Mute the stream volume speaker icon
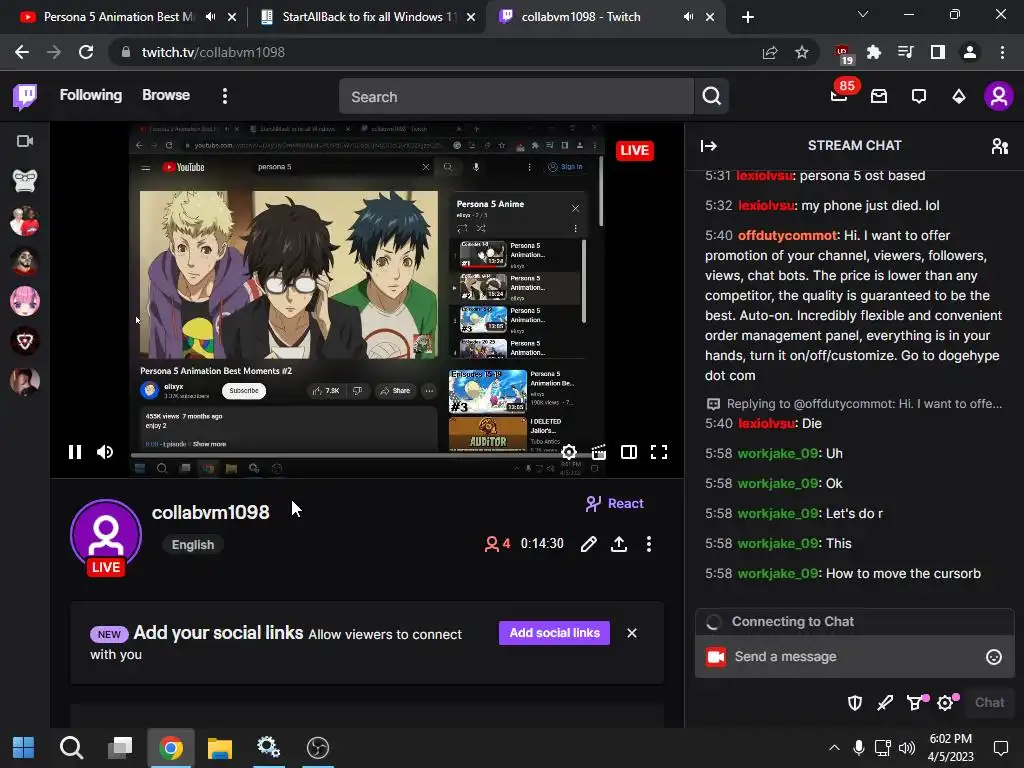1024x768 pixels. point(105,452)
